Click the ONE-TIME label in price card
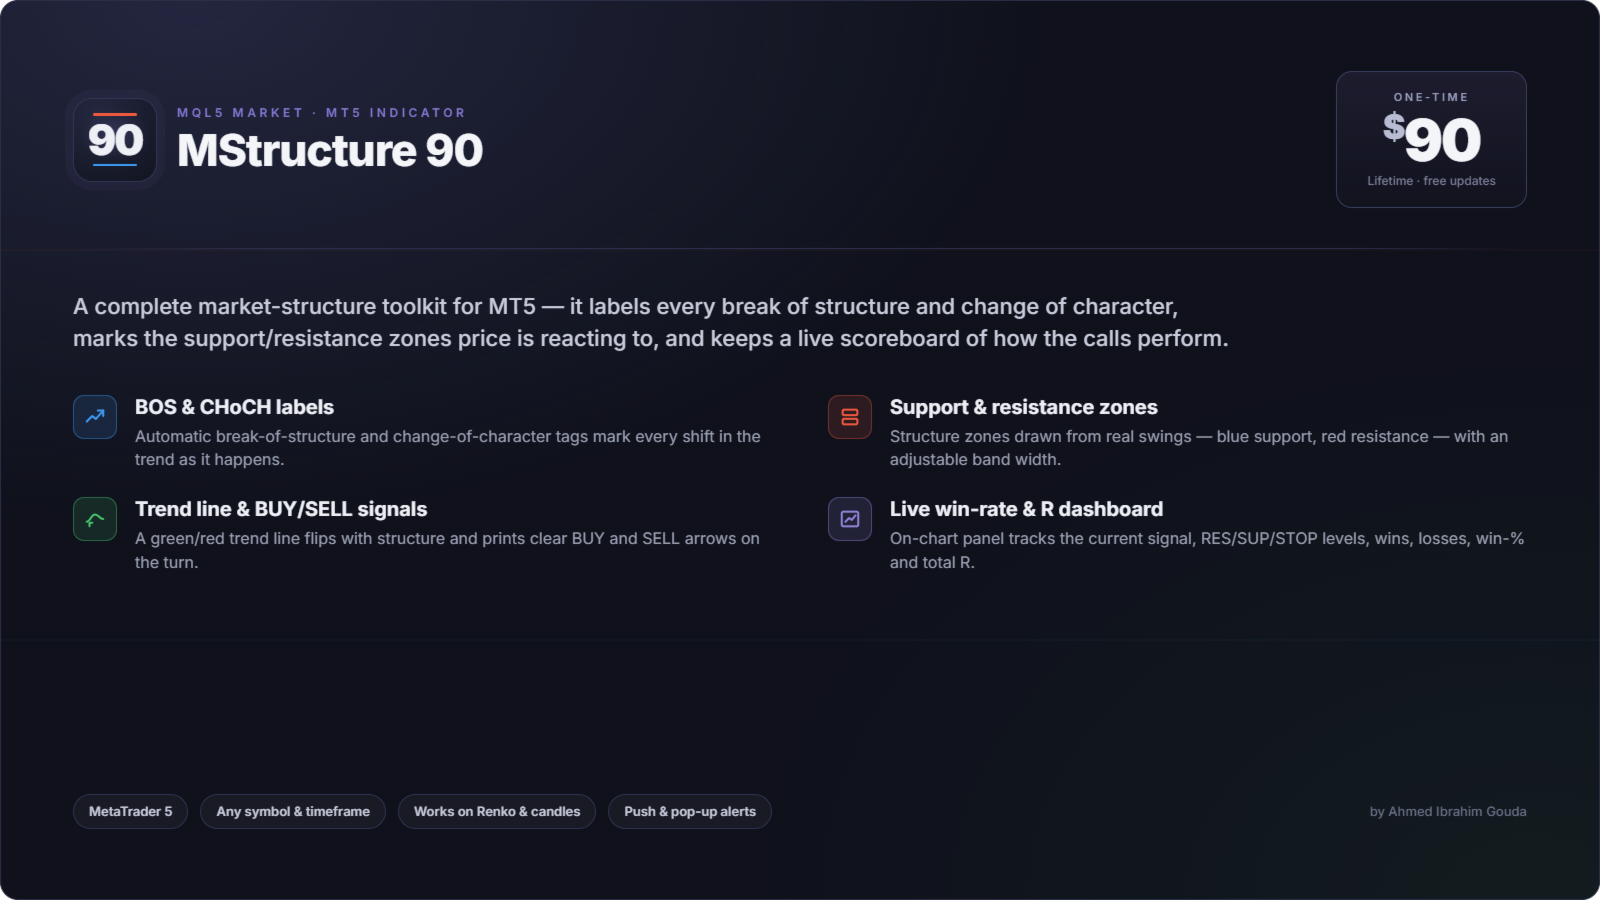The image size is (1600, 900). [1431, 97]
